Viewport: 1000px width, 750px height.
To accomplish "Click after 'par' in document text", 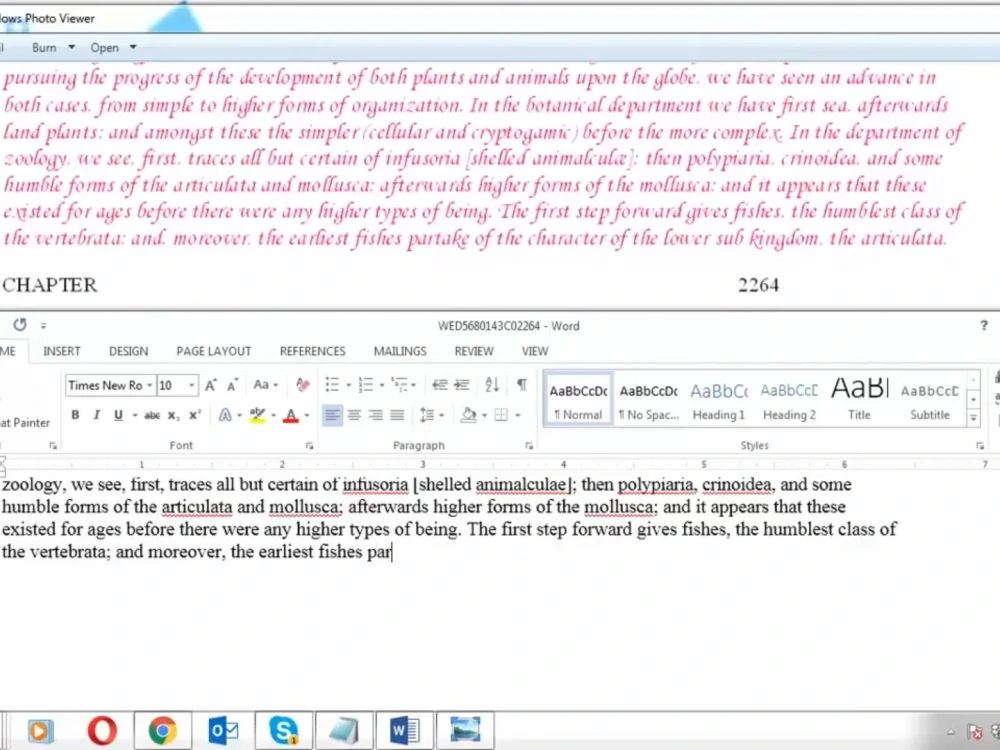I will coord(392,552).
